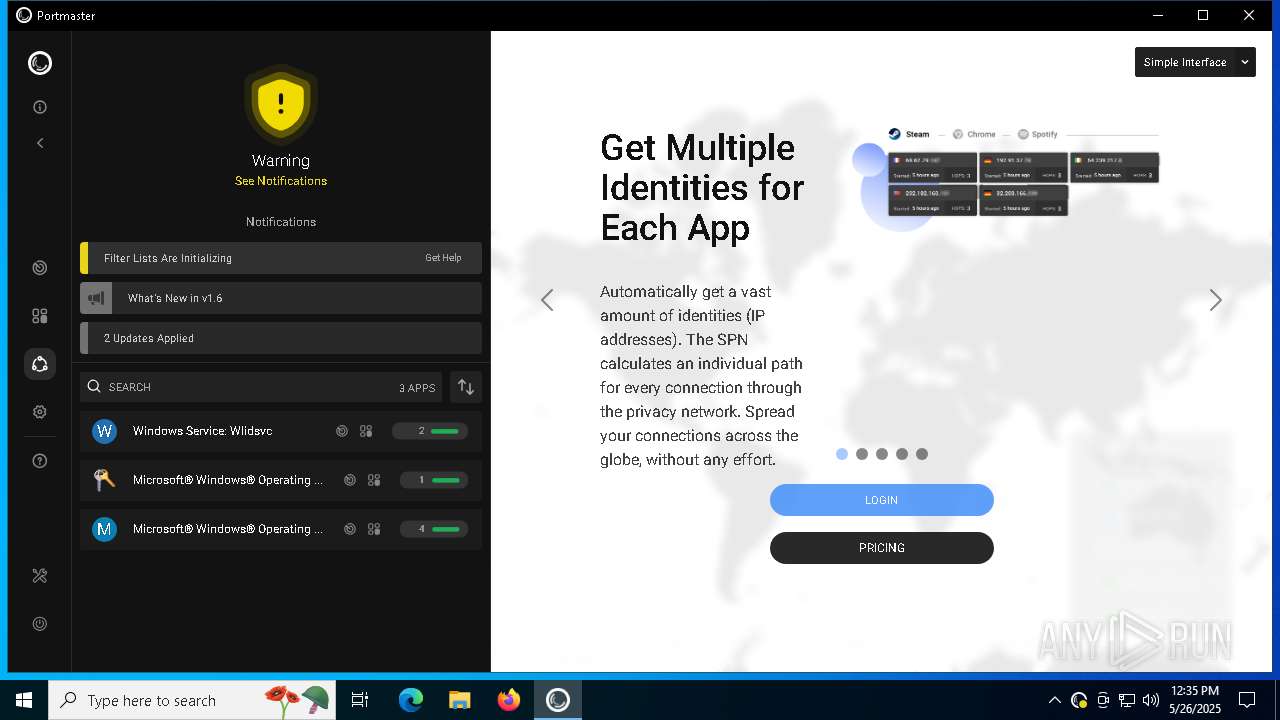Go to previous slide with left arrow
The image size is (1280, 720).
[x=547, y=300]
